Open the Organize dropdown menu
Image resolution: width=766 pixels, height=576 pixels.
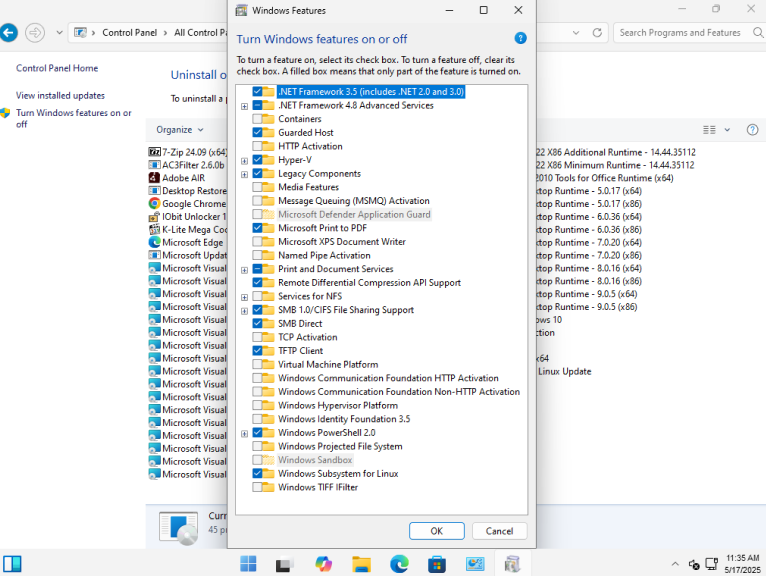(x=179, y=129)
